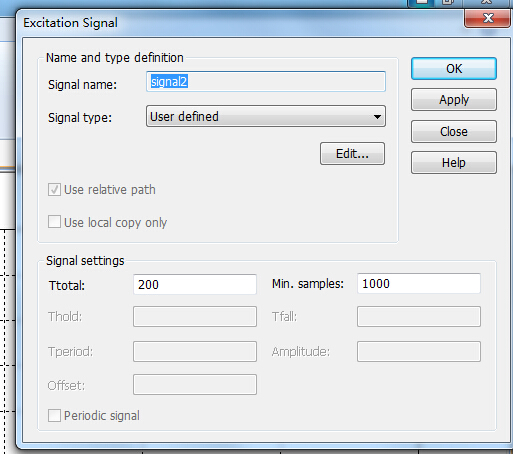The image size is (513, 454).
Task: Close dialog with red X icon
Action: [488, 18]
